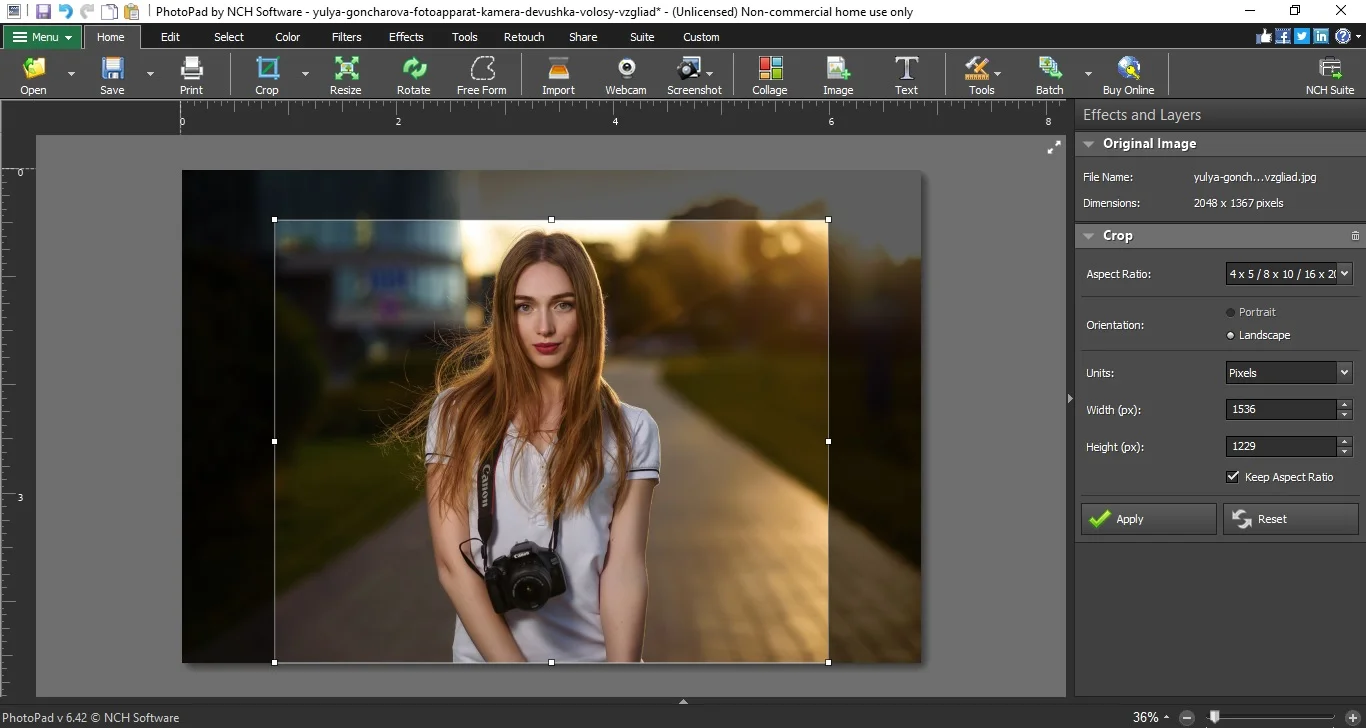Click the thumbs-up like icon
The height and width of the screenshot is (728, 1366).
click(x=1264, y=37)
